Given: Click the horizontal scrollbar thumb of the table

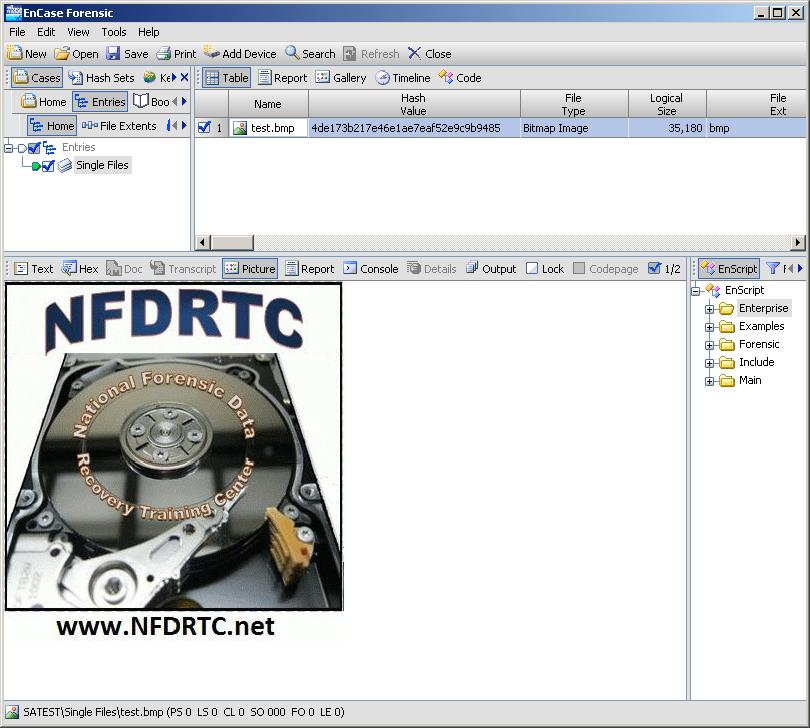Looking at the screenshot, I should [232, 242].
